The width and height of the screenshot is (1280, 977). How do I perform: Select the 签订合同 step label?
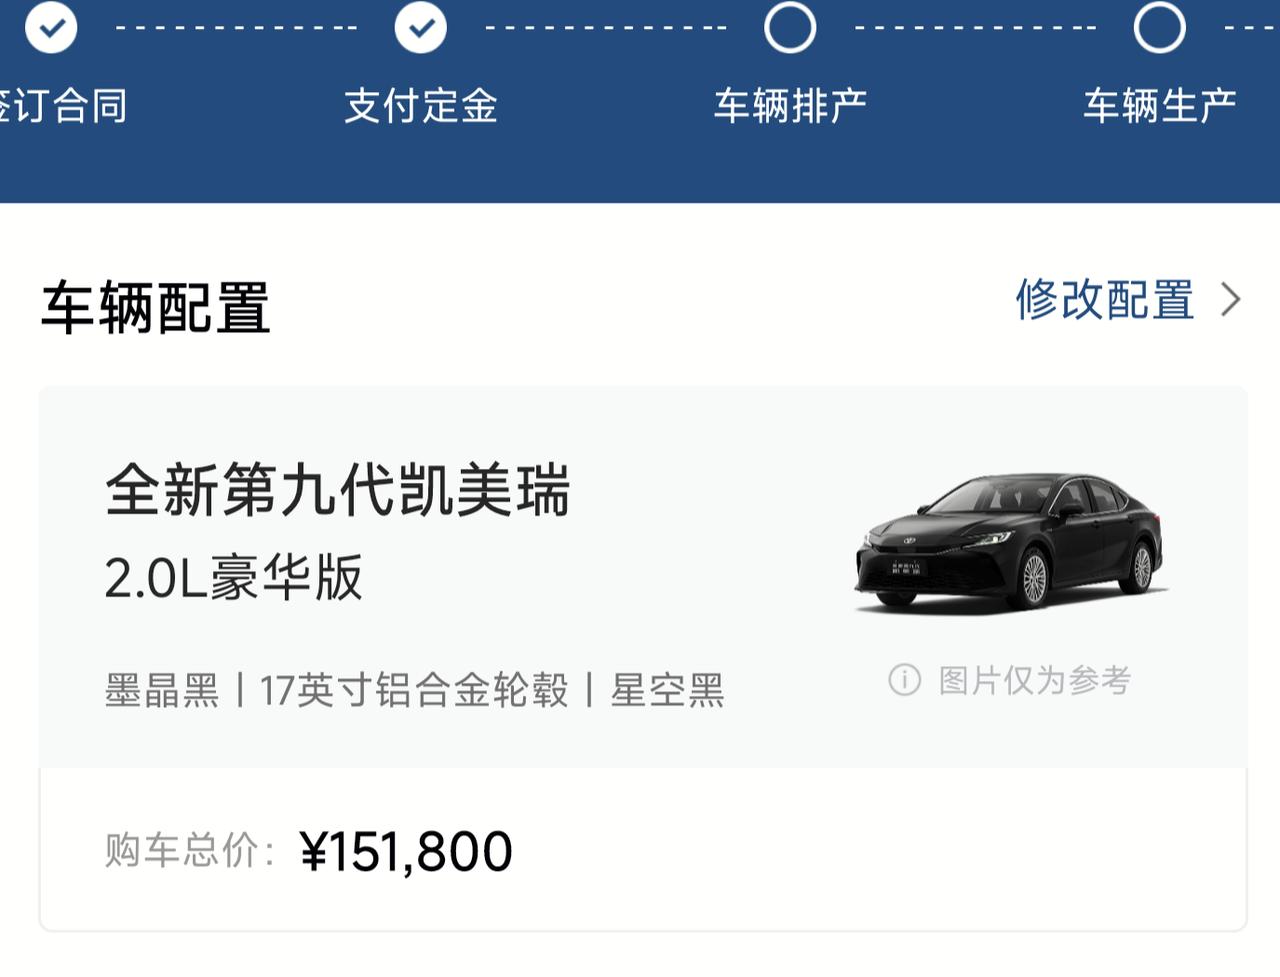pos(62,105)
